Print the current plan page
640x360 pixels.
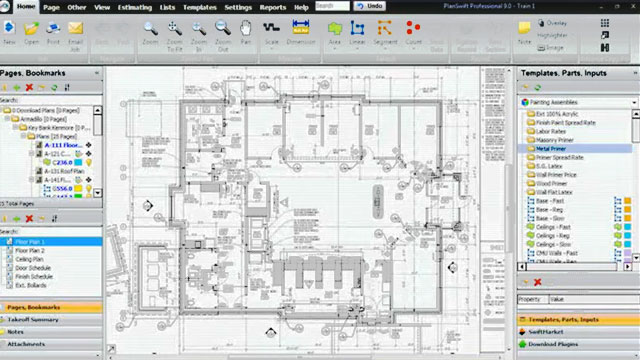click(53, 32)
